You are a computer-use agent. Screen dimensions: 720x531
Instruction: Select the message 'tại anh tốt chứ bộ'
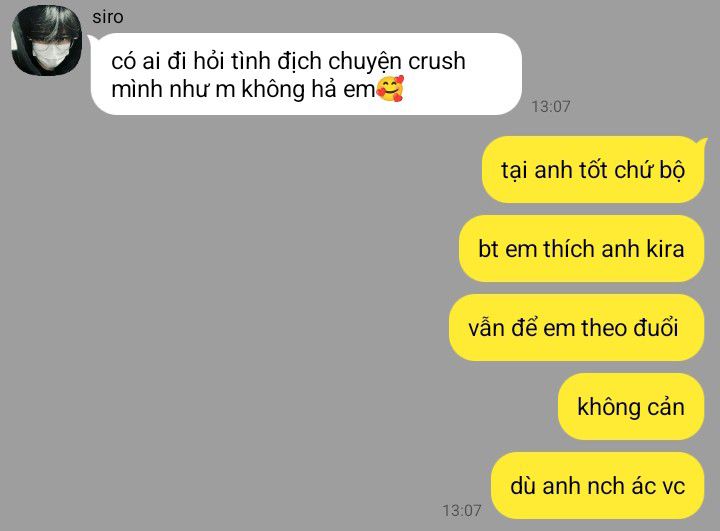click(x=593, y=169)
